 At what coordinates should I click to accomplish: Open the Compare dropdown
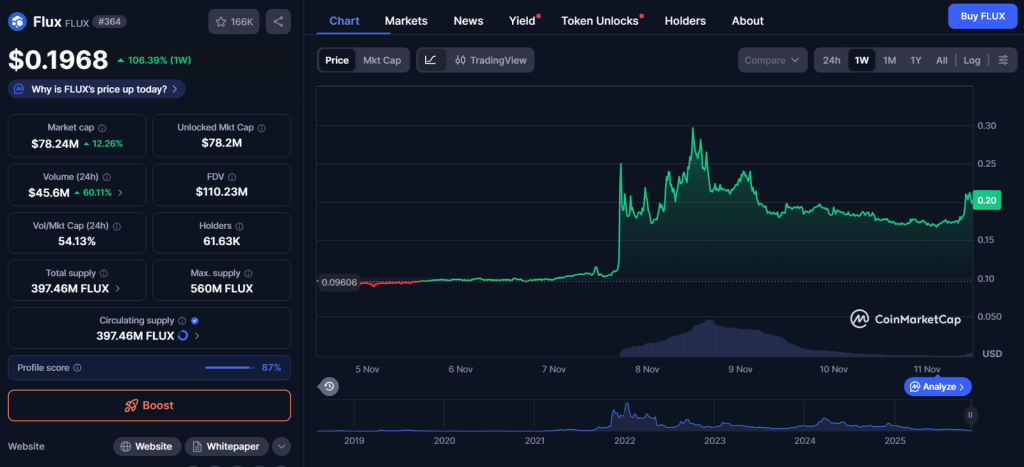pos(772,60)
